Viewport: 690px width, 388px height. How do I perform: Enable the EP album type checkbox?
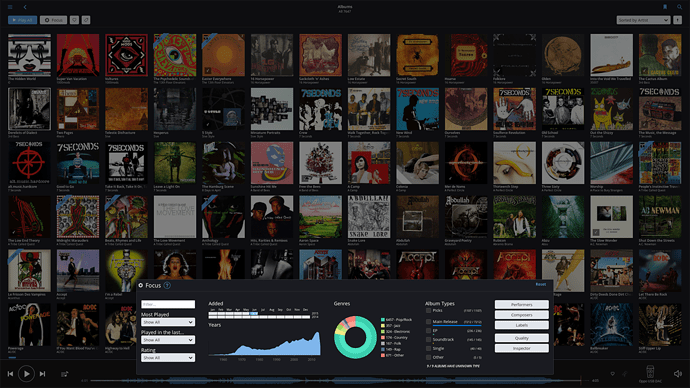pyautogui.click(x=429, y=330)
